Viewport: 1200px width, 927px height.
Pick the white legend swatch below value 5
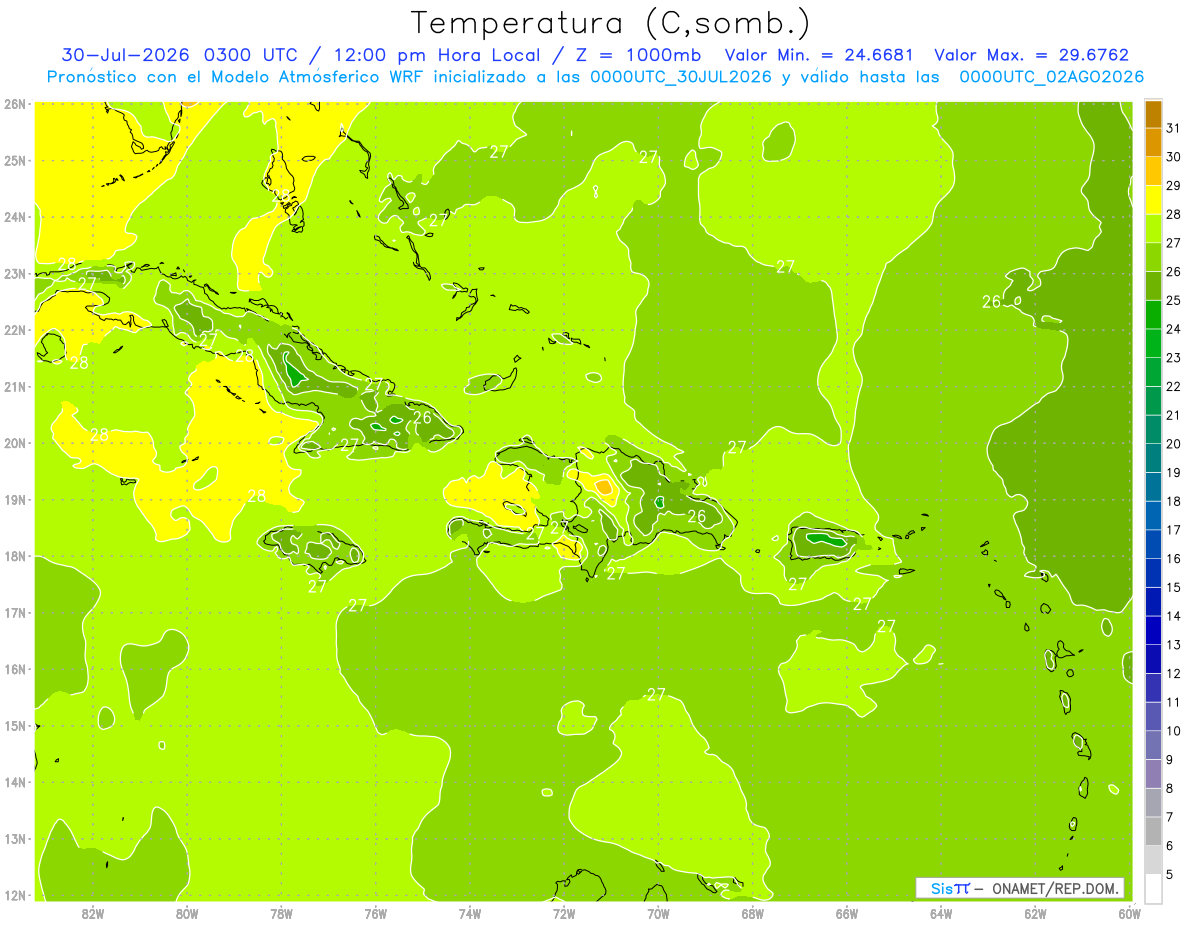[x=1153, y=888]
